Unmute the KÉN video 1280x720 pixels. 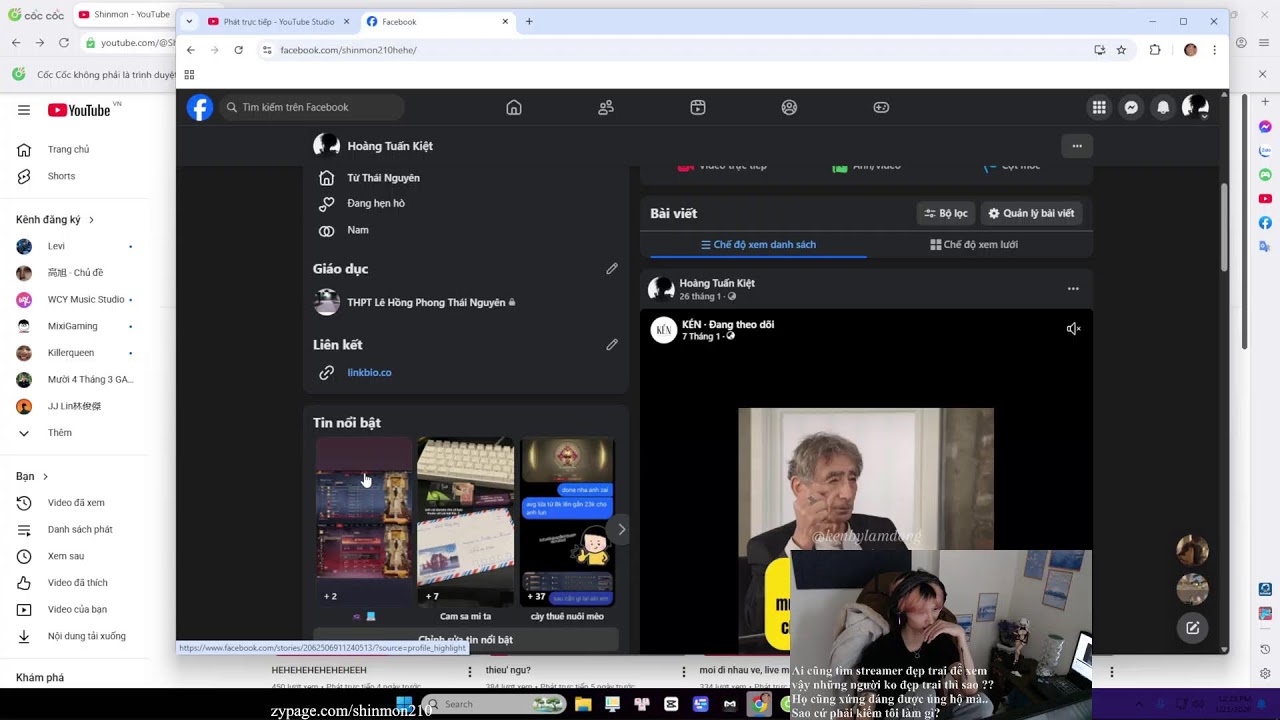[x=1073, y=329]
